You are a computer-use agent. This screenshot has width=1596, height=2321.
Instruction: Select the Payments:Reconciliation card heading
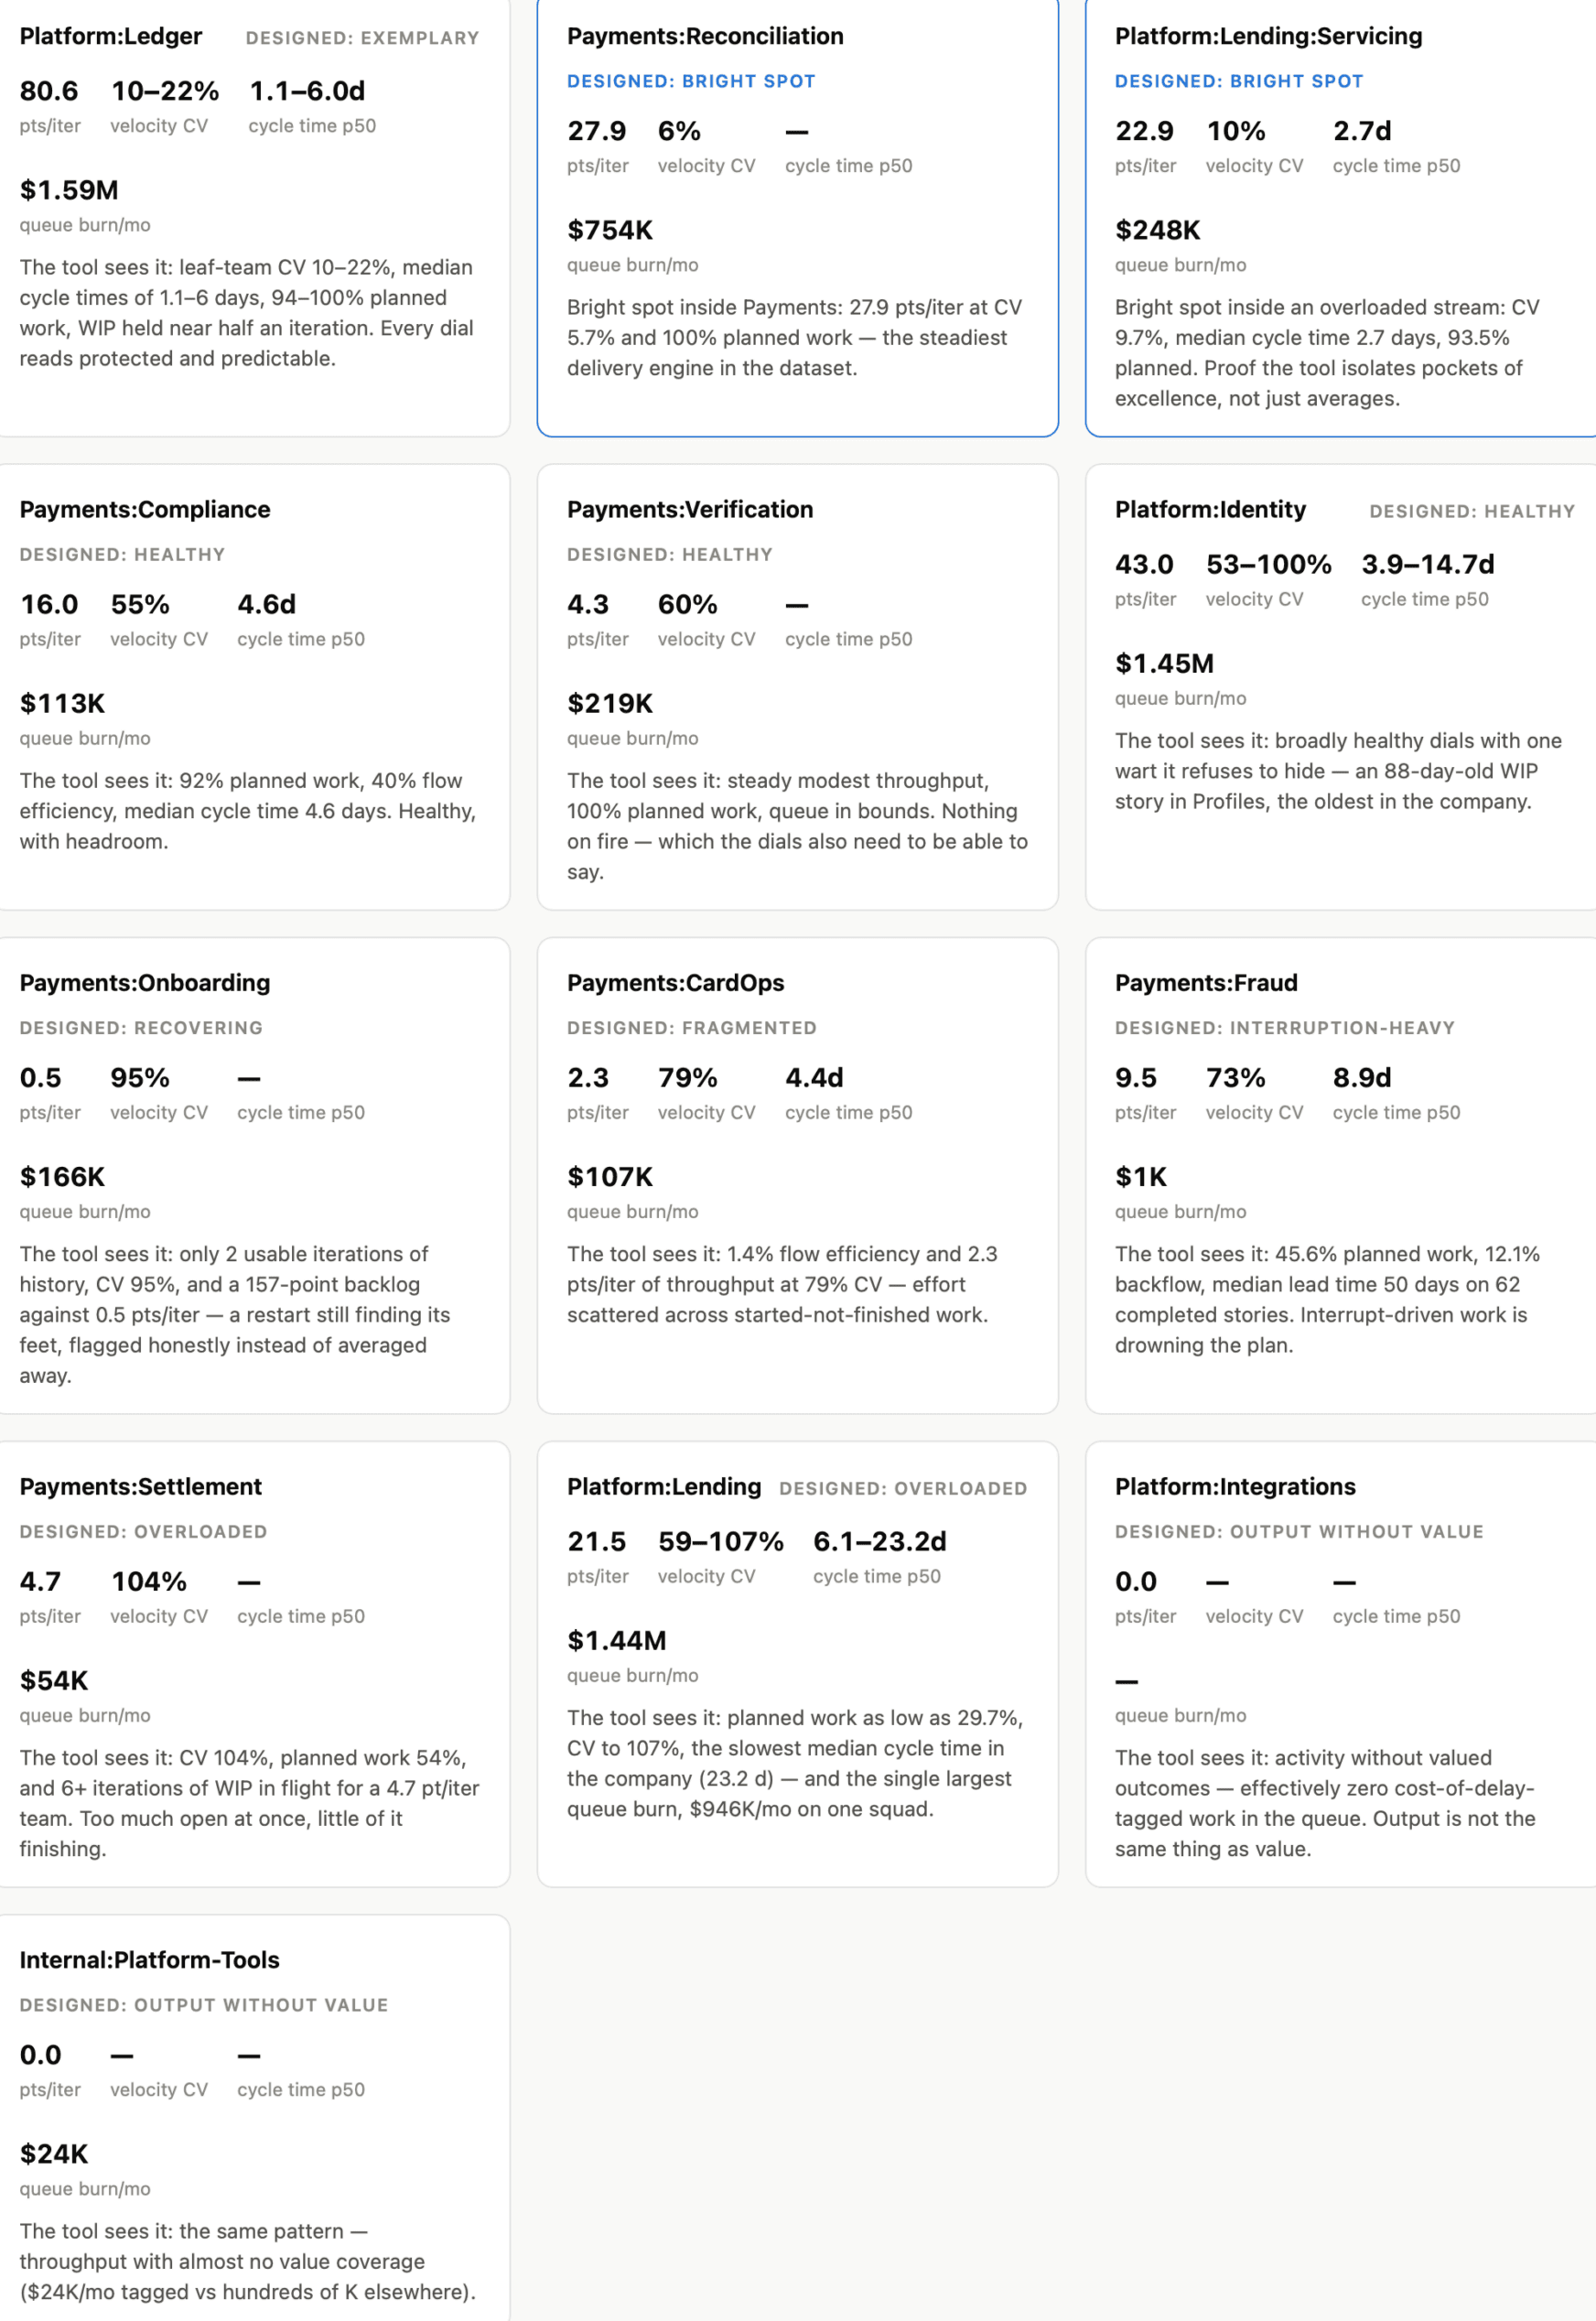click(x=705, y=36)
